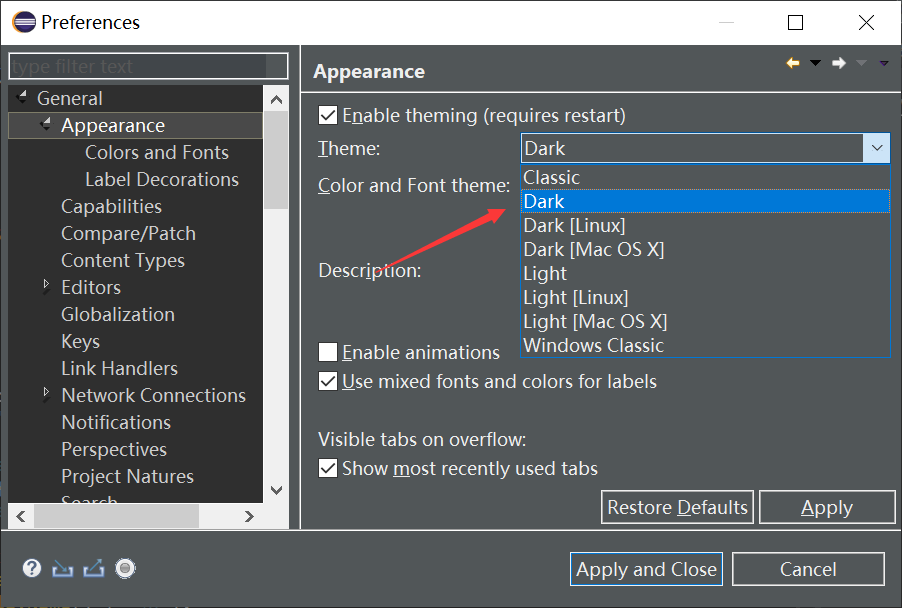Viewport: 902px width, 608px height.
Task: Select the General tree item label
Action: (x=70, y=98)
